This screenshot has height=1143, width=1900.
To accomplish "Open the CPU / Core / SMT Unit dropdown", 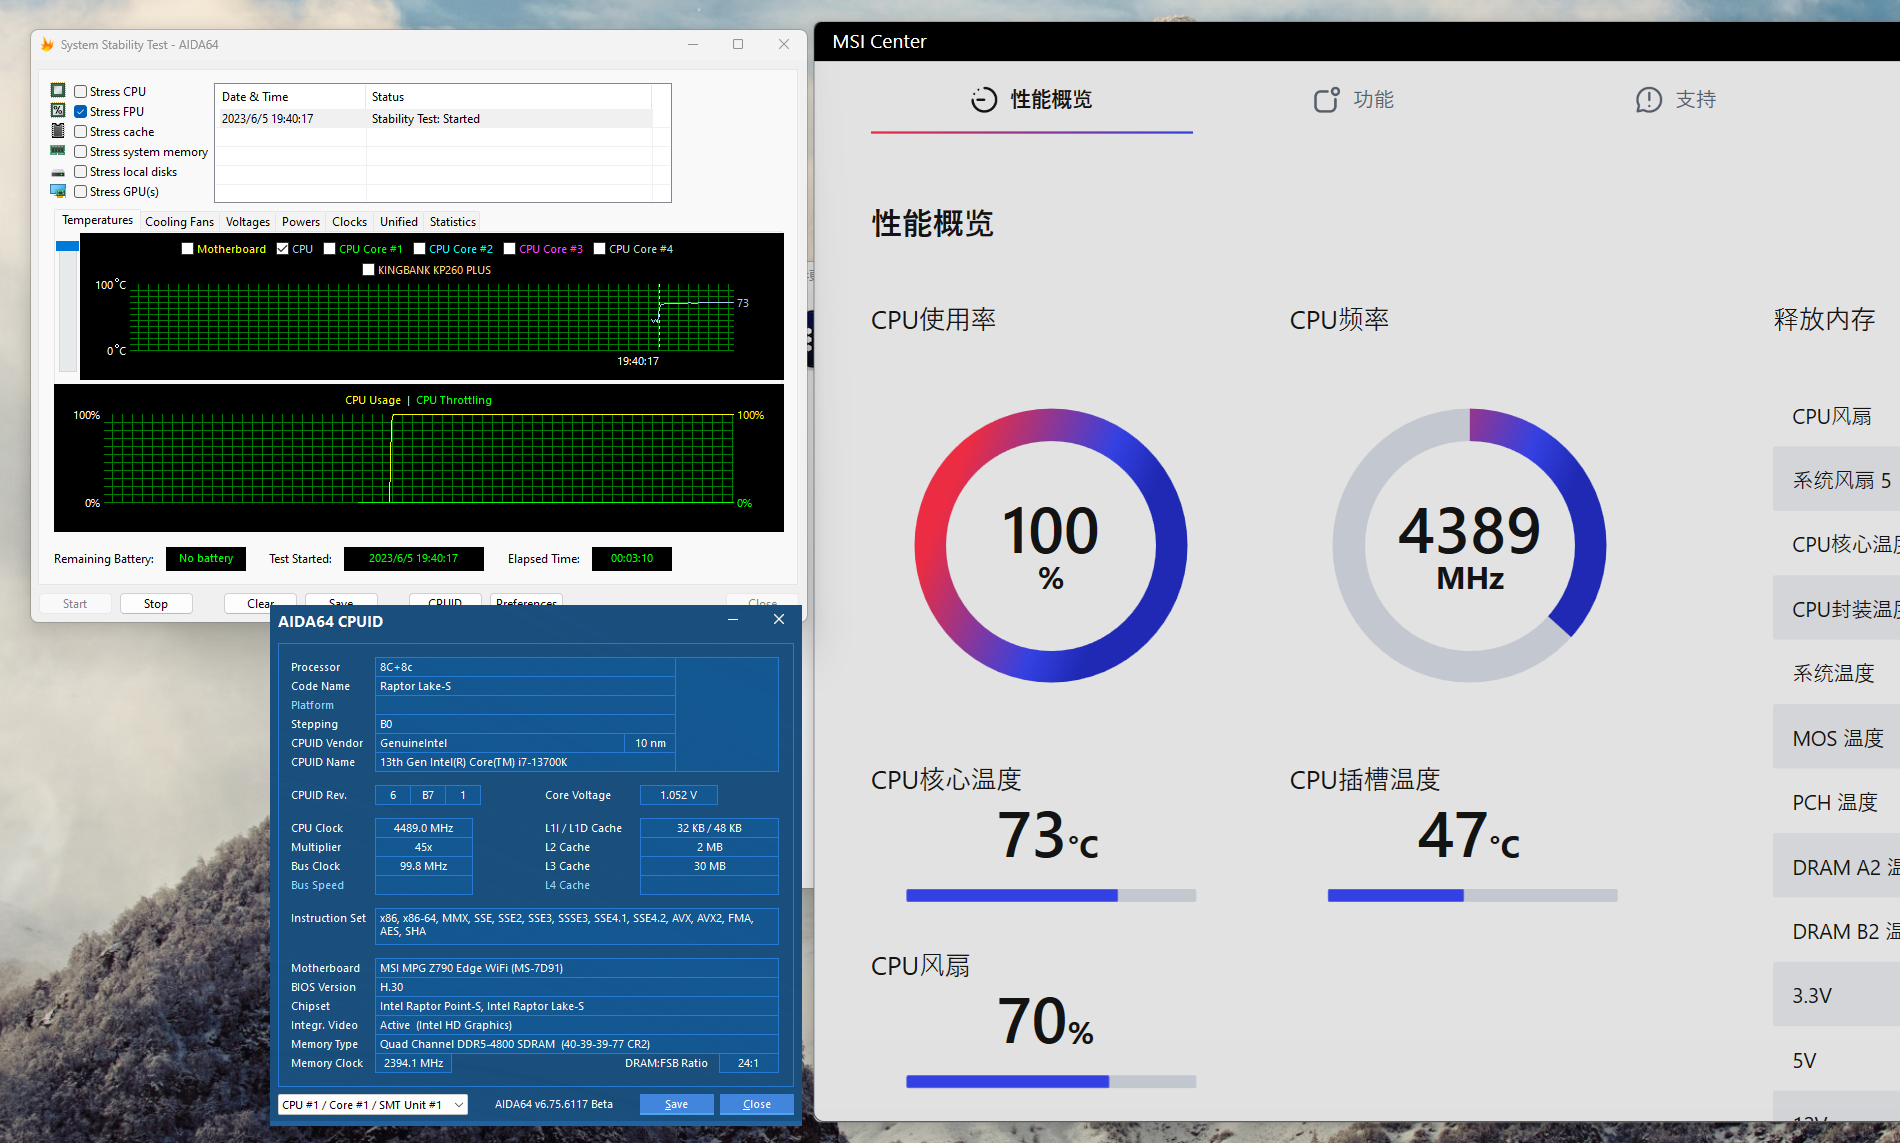I will tap(372, 1105).
